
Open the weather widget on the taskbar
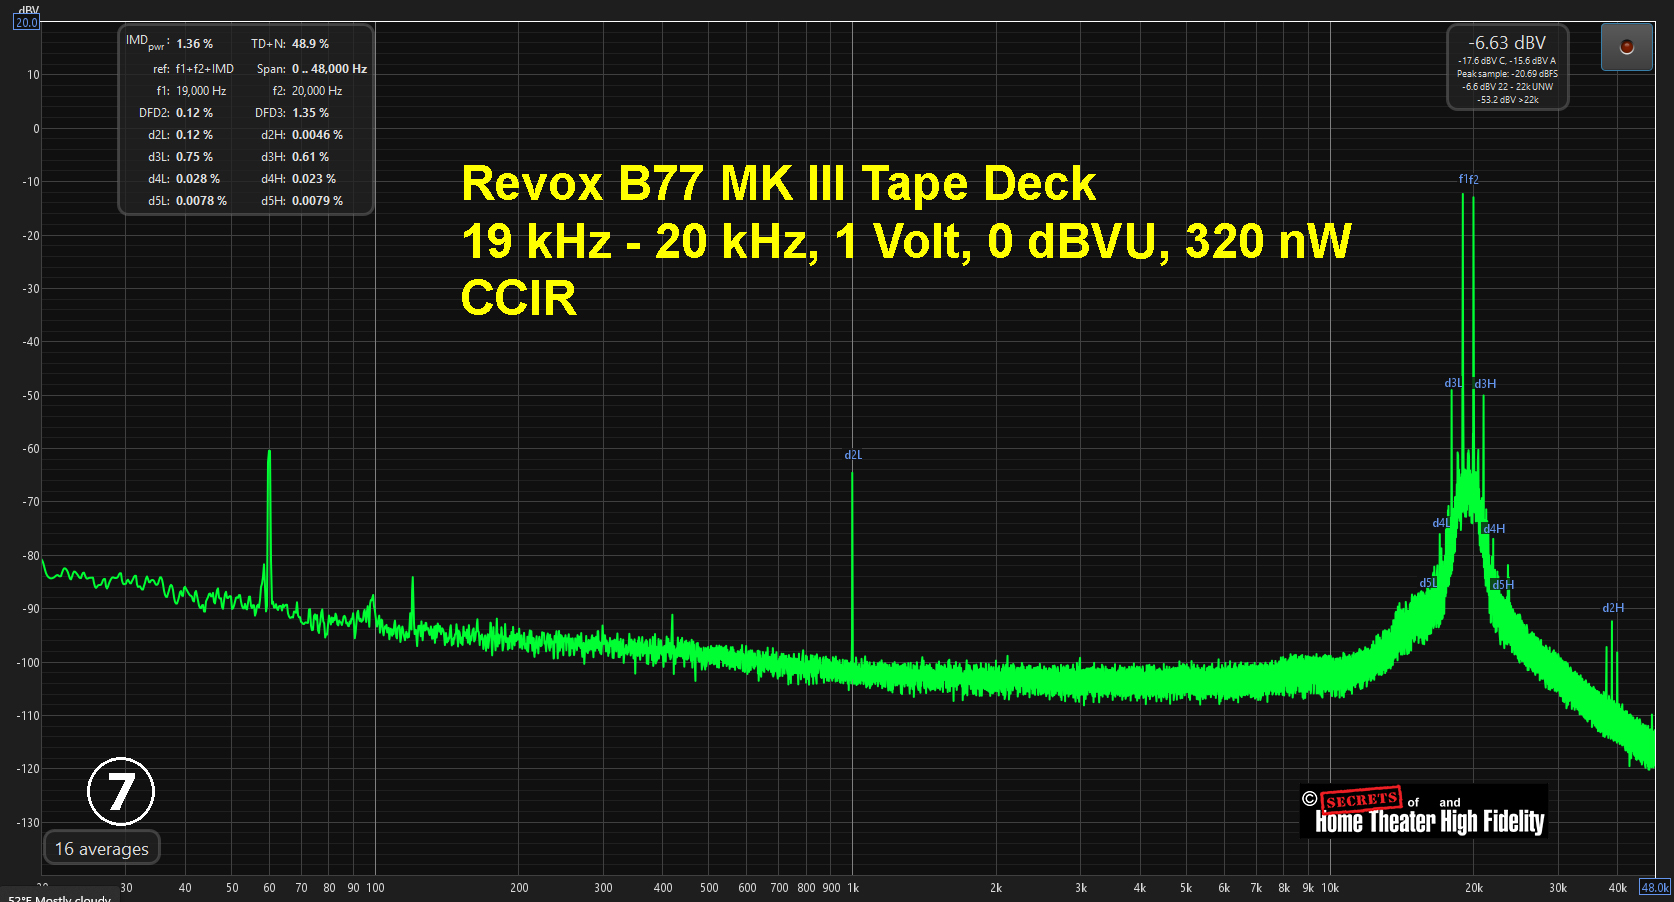60,897
